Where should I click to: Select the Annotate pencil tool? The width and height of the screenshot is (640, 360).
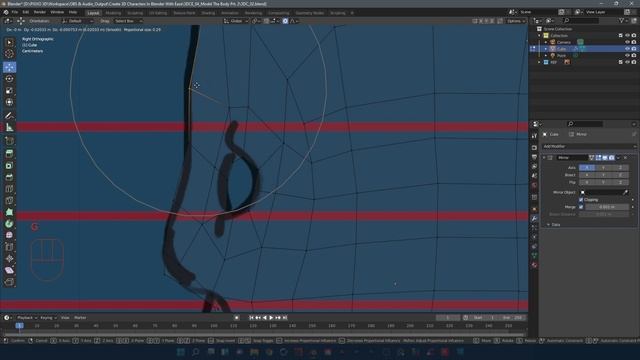coord(9,116)
